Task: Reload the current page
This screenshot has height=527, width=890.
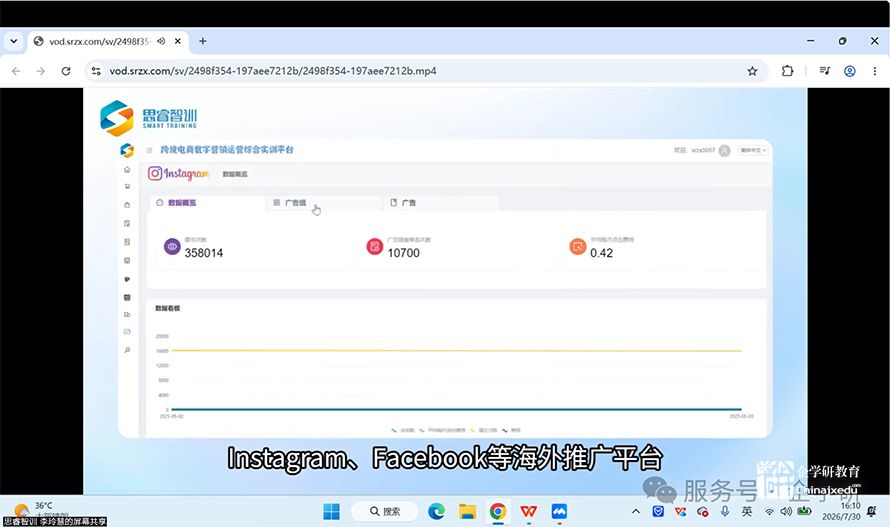Action: click(66, 71)
